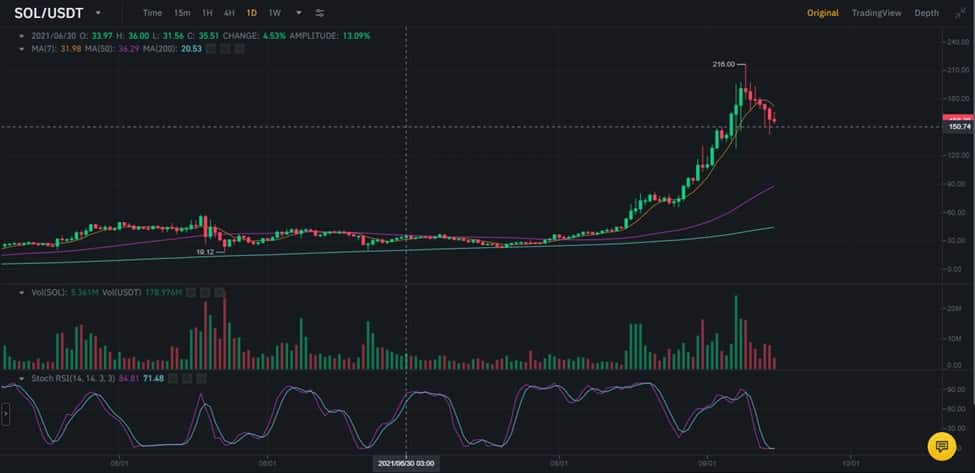This screenshot has height=473, width=975.
Task: Toggle fullscreen chart using top-right arrows icon
Action: pyautogui.click(x=960, y=13)
